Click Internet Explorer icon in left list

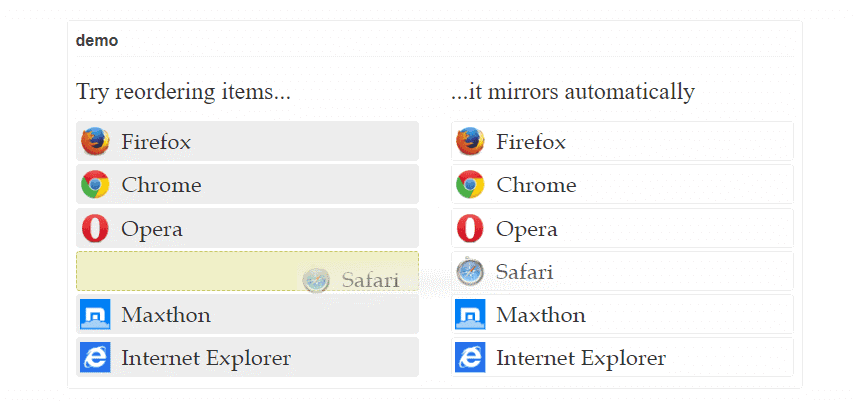pyautogui.click(x=95, y=357)
